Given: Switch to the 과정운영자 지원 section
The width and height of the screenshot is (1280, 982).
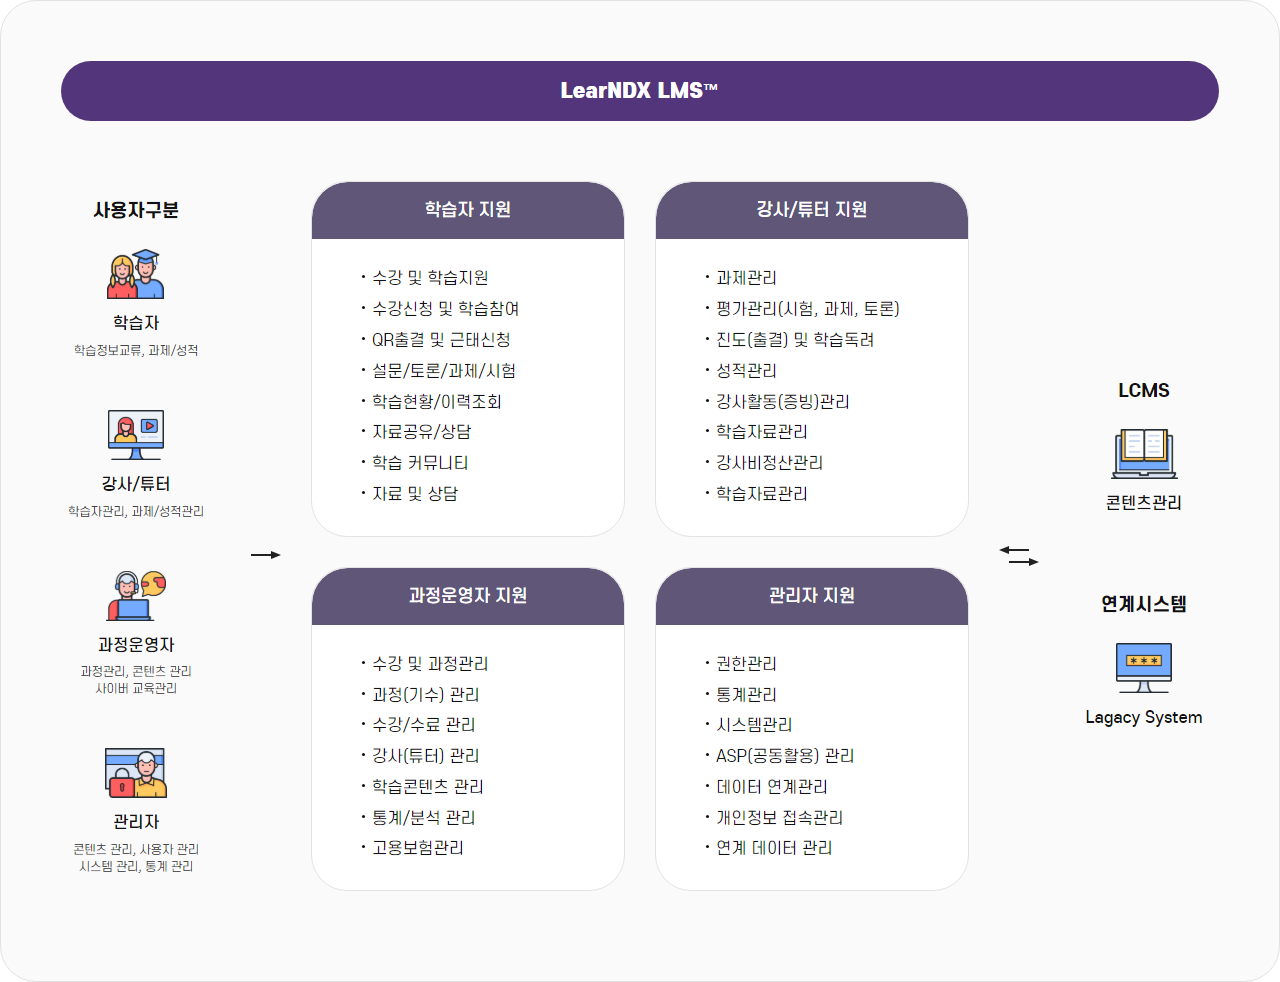Looking at the screenshot, I should [468, 596].
